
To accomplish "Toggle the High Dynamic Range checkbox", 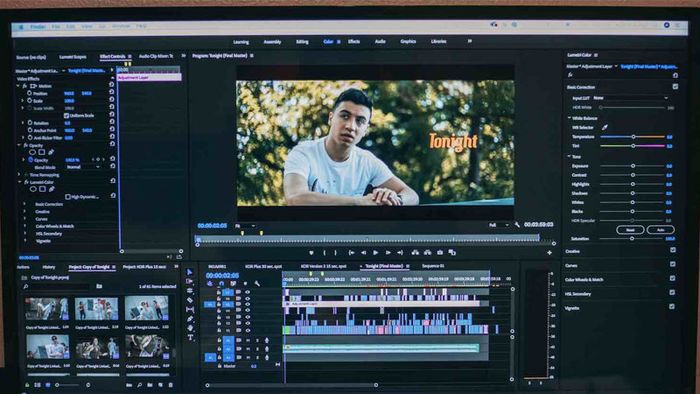I will 68,197.
